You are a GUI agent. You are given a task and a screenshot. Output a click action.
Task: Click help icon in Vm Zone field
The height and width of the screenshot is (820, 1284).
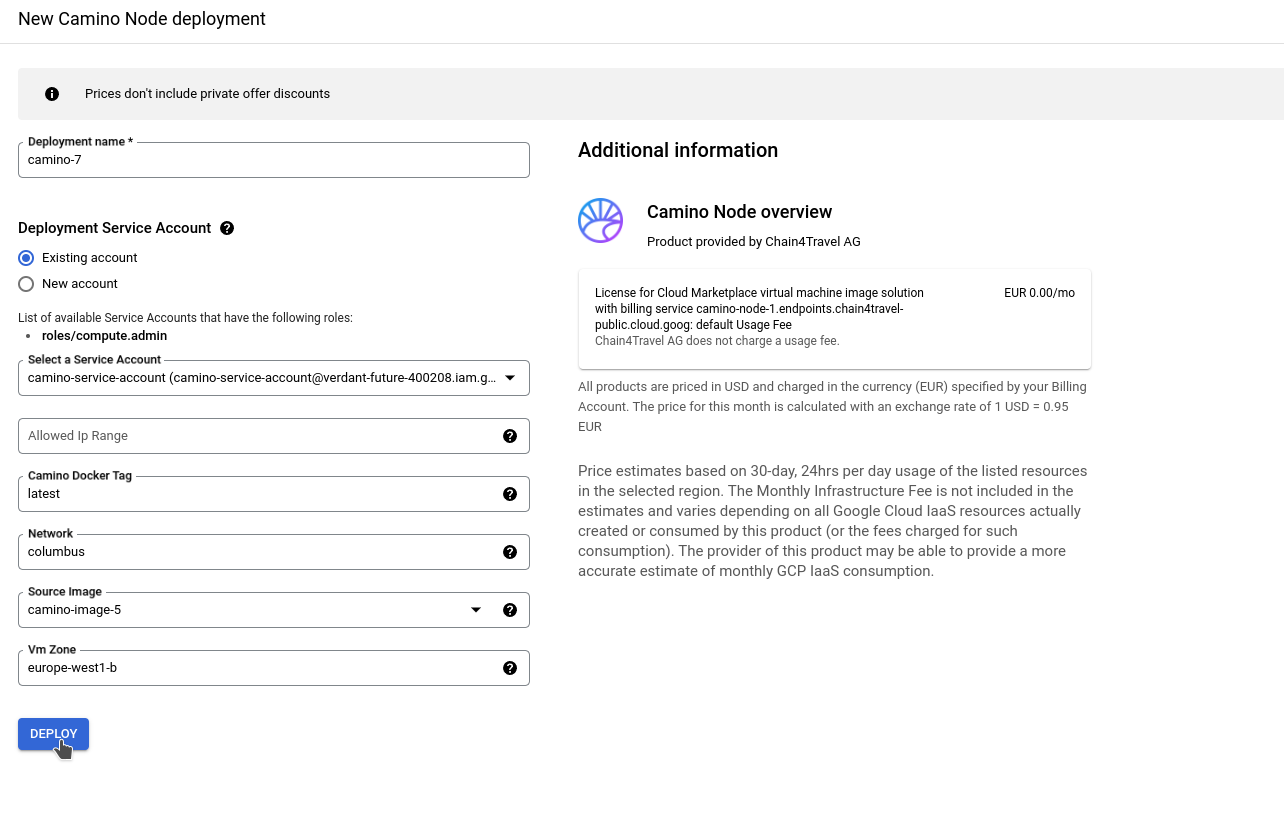tap(510, 668)
